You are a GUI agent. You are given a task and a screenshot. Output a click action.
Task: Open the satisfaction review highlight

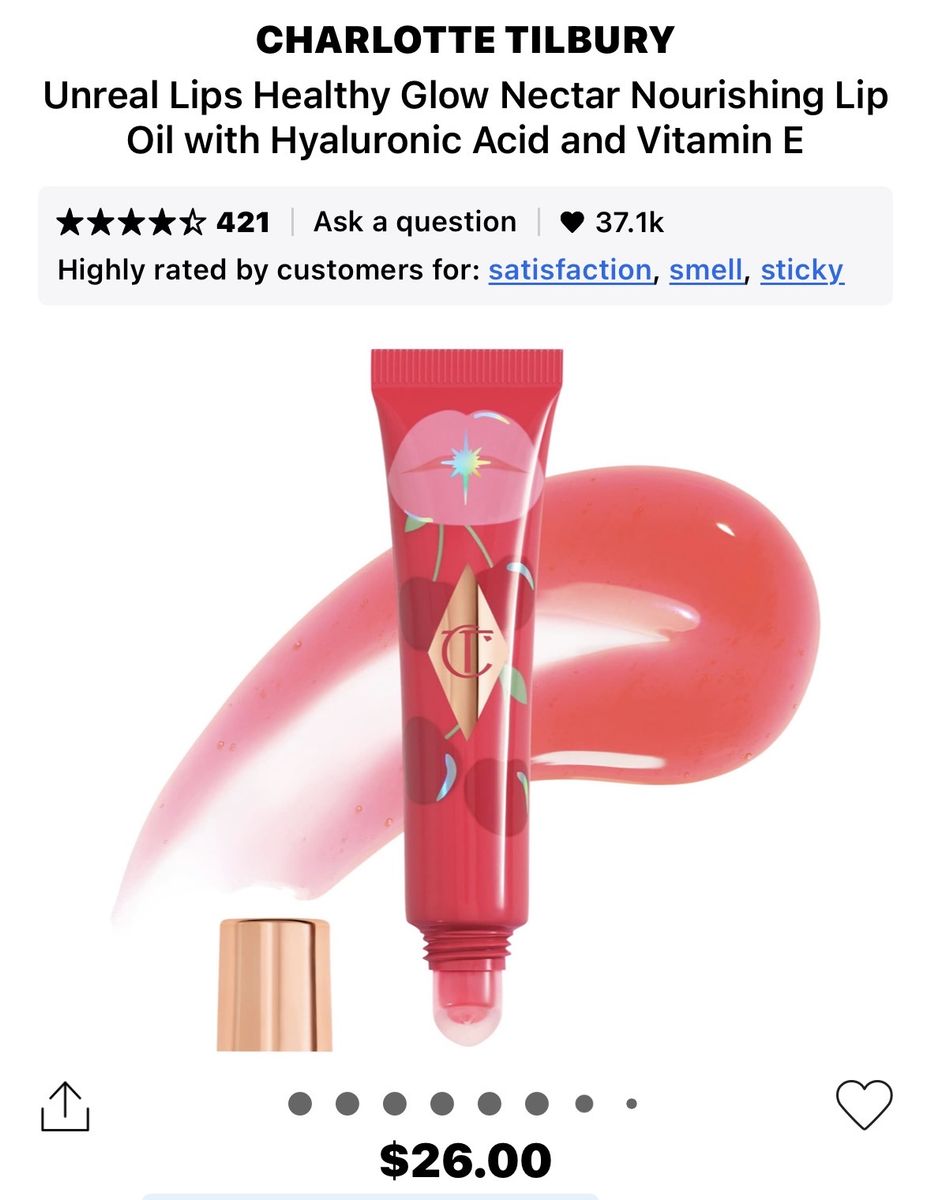[x=570, y=270]
